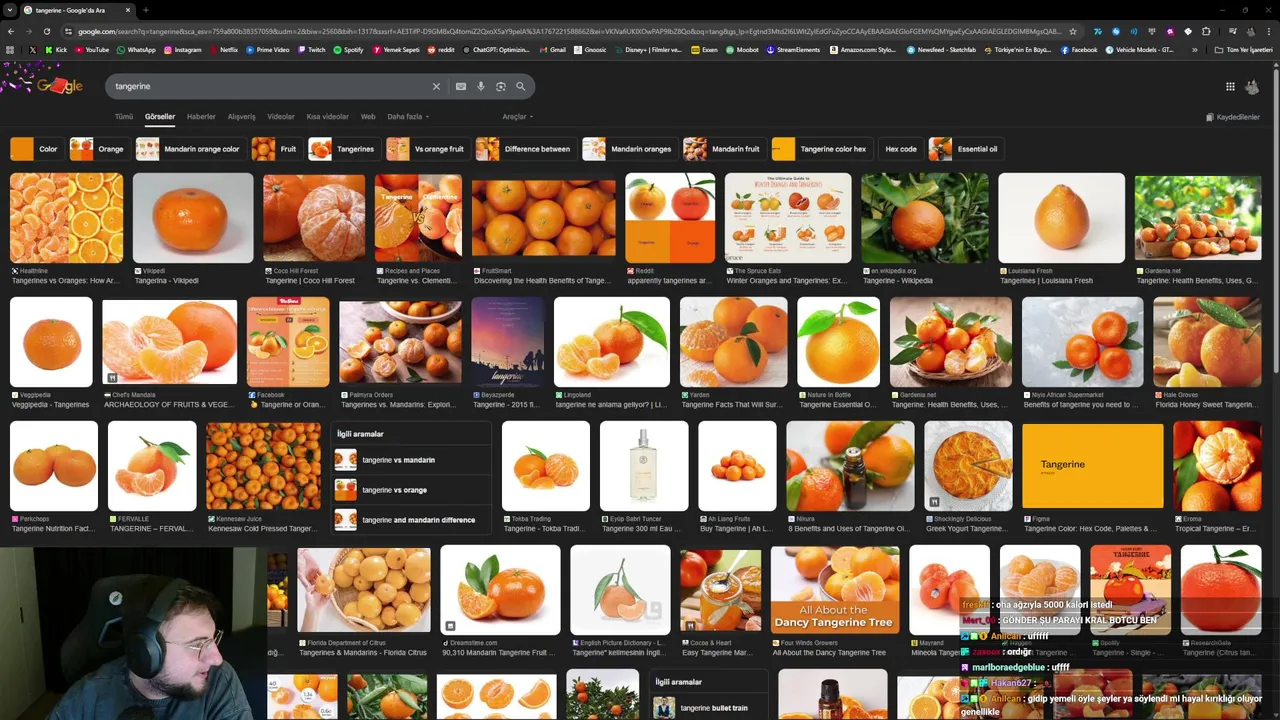This screenshot has height=720, width=1280.
Task: Go to the Google logo homepage
Action: coord(58,86)
